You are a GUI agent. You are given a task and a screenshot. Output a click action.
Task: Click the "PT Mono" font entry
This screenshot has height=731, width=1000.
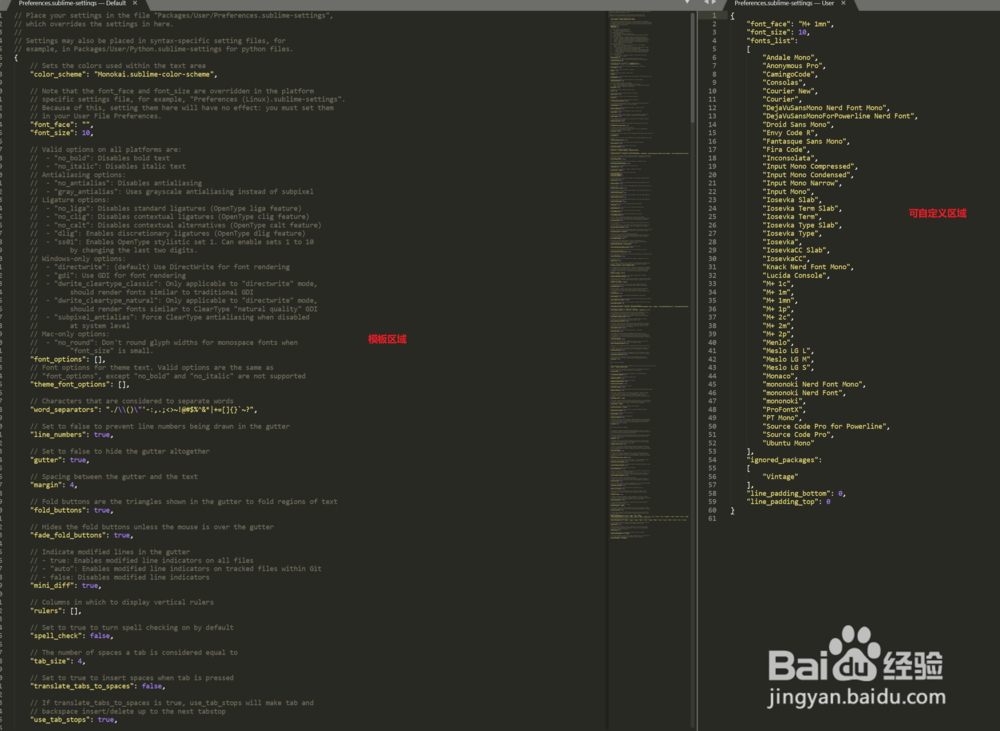click(782, 418)
